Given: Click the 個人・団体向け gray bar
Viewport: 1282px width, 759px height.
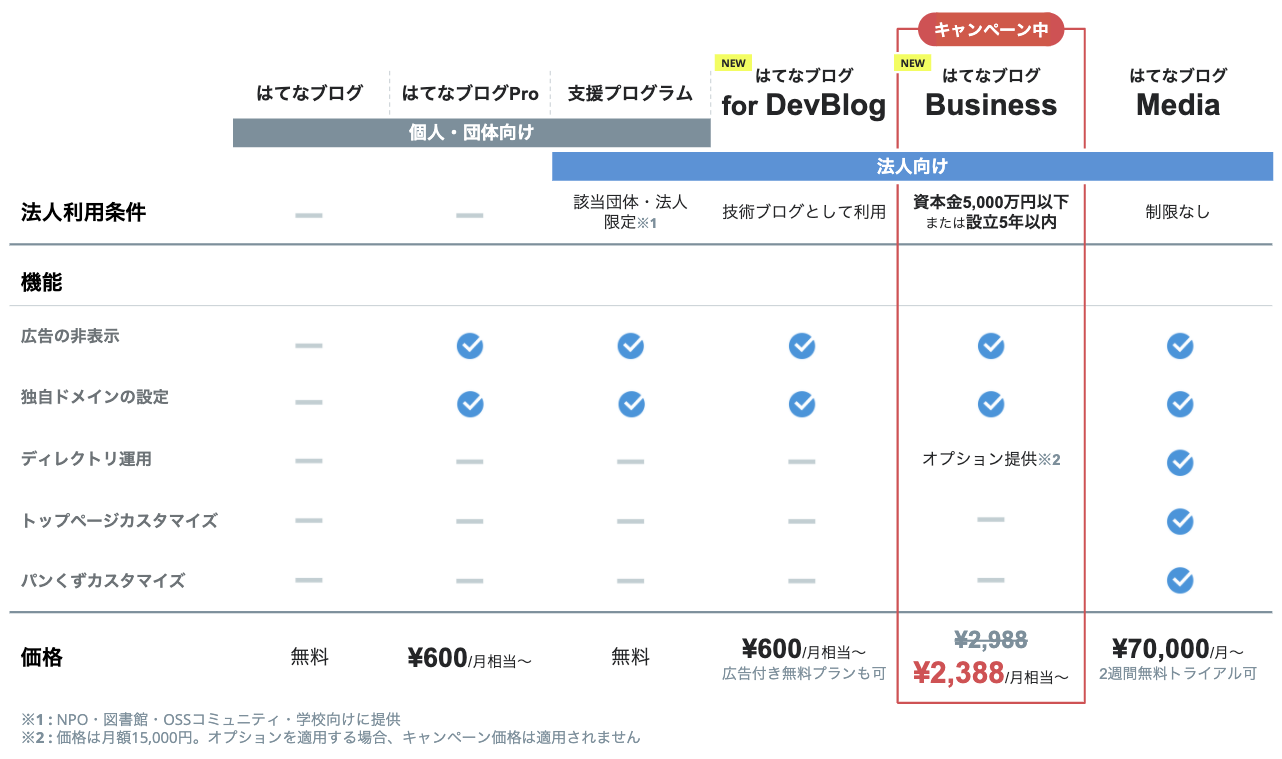Looking at the screenshot, I should click(x=472, y=133).
